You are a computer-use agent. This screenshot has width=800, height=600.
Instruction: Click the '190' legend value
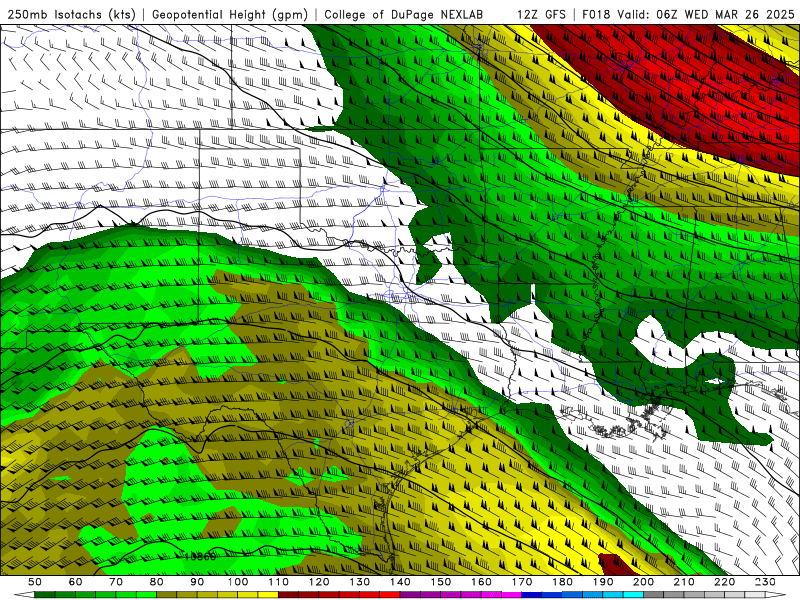[x=603, y=582]
